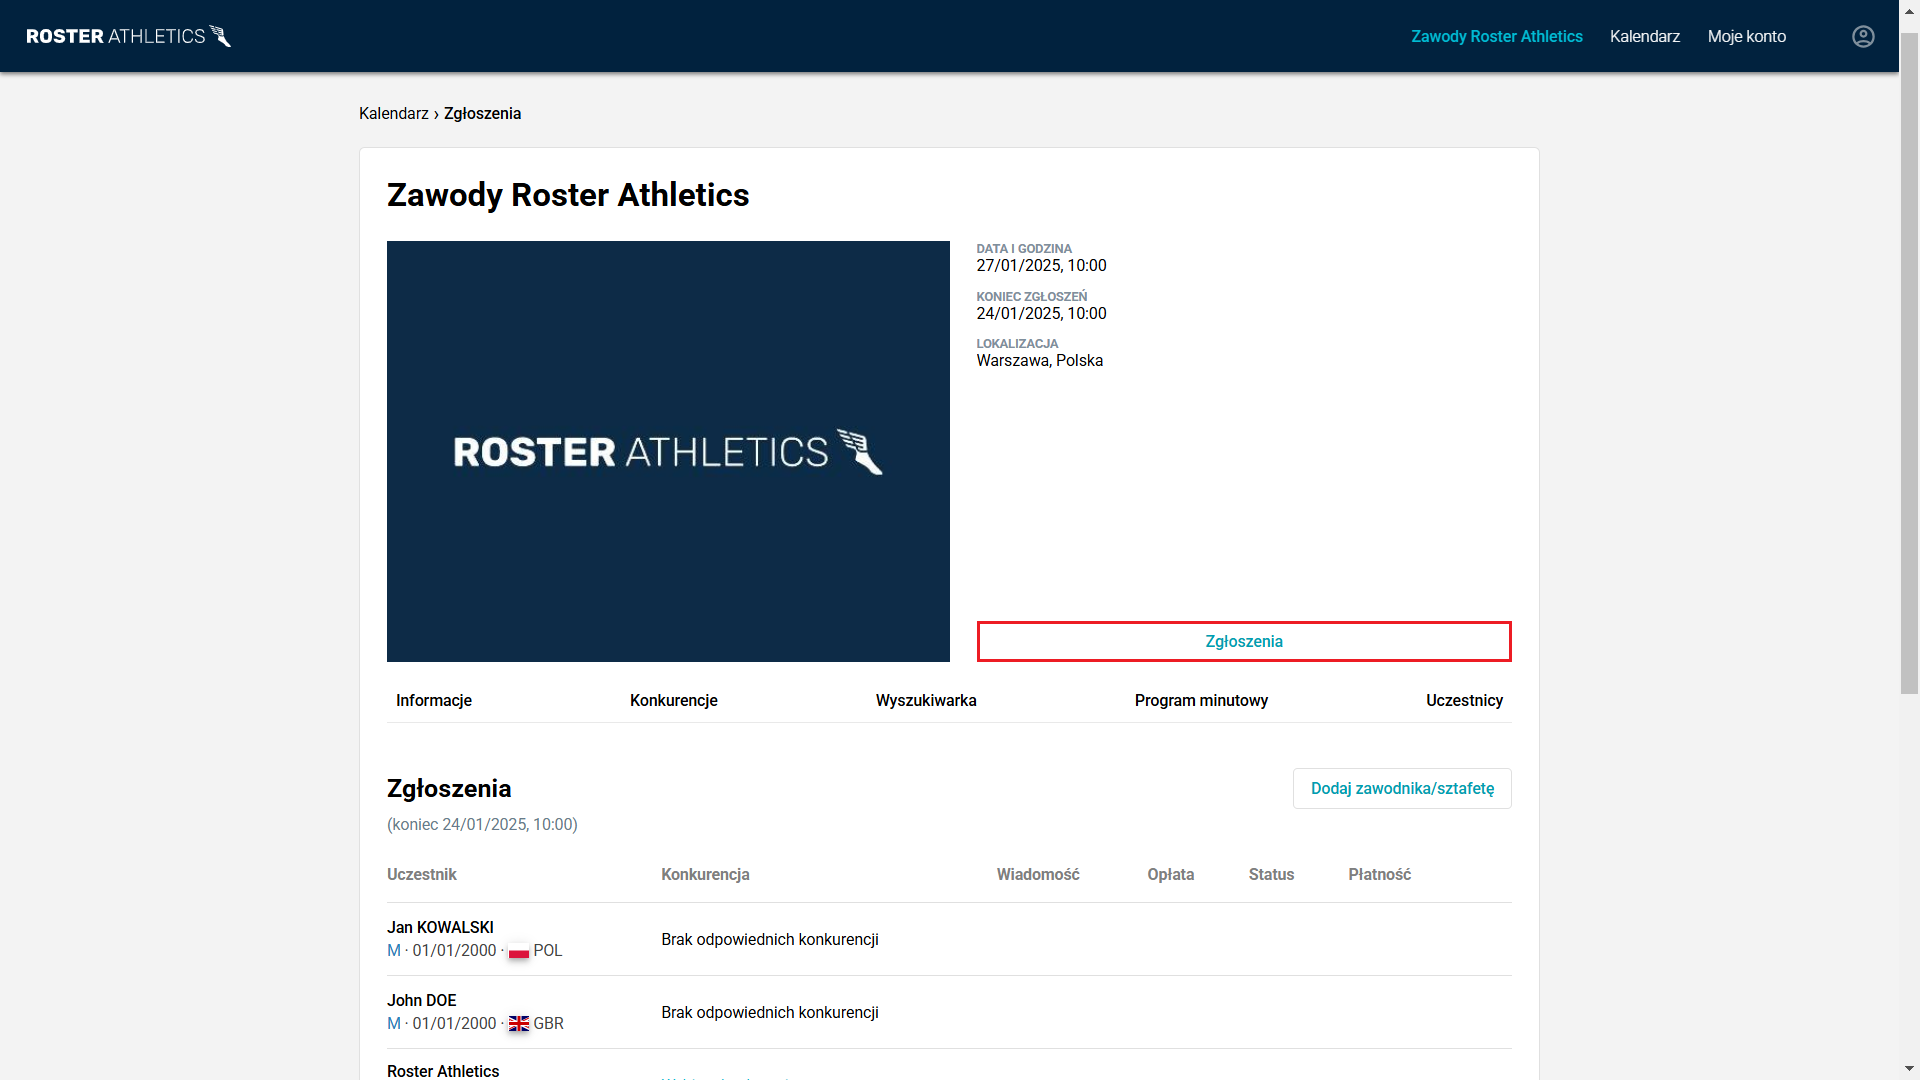
Task: Click the winged shoe icon in header logo
Action: tap(221, 36)
